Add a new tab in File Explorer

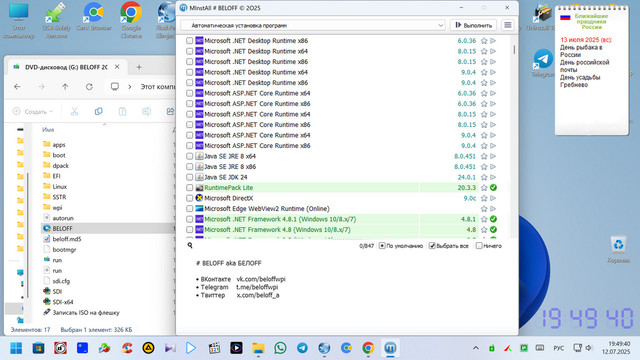click(x=139, y=67)
